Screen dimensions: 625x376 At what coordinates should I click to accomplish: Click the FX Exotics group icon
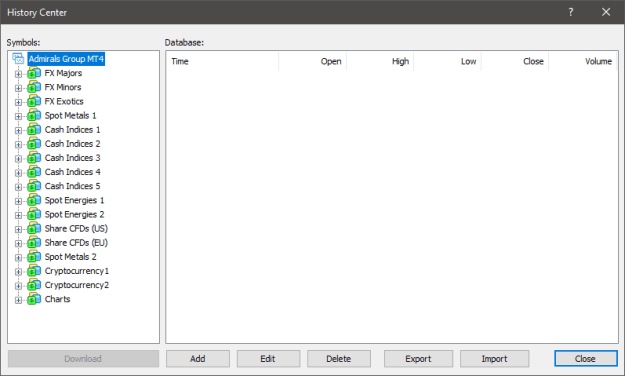pyautogui.click(x=34, y=101)
